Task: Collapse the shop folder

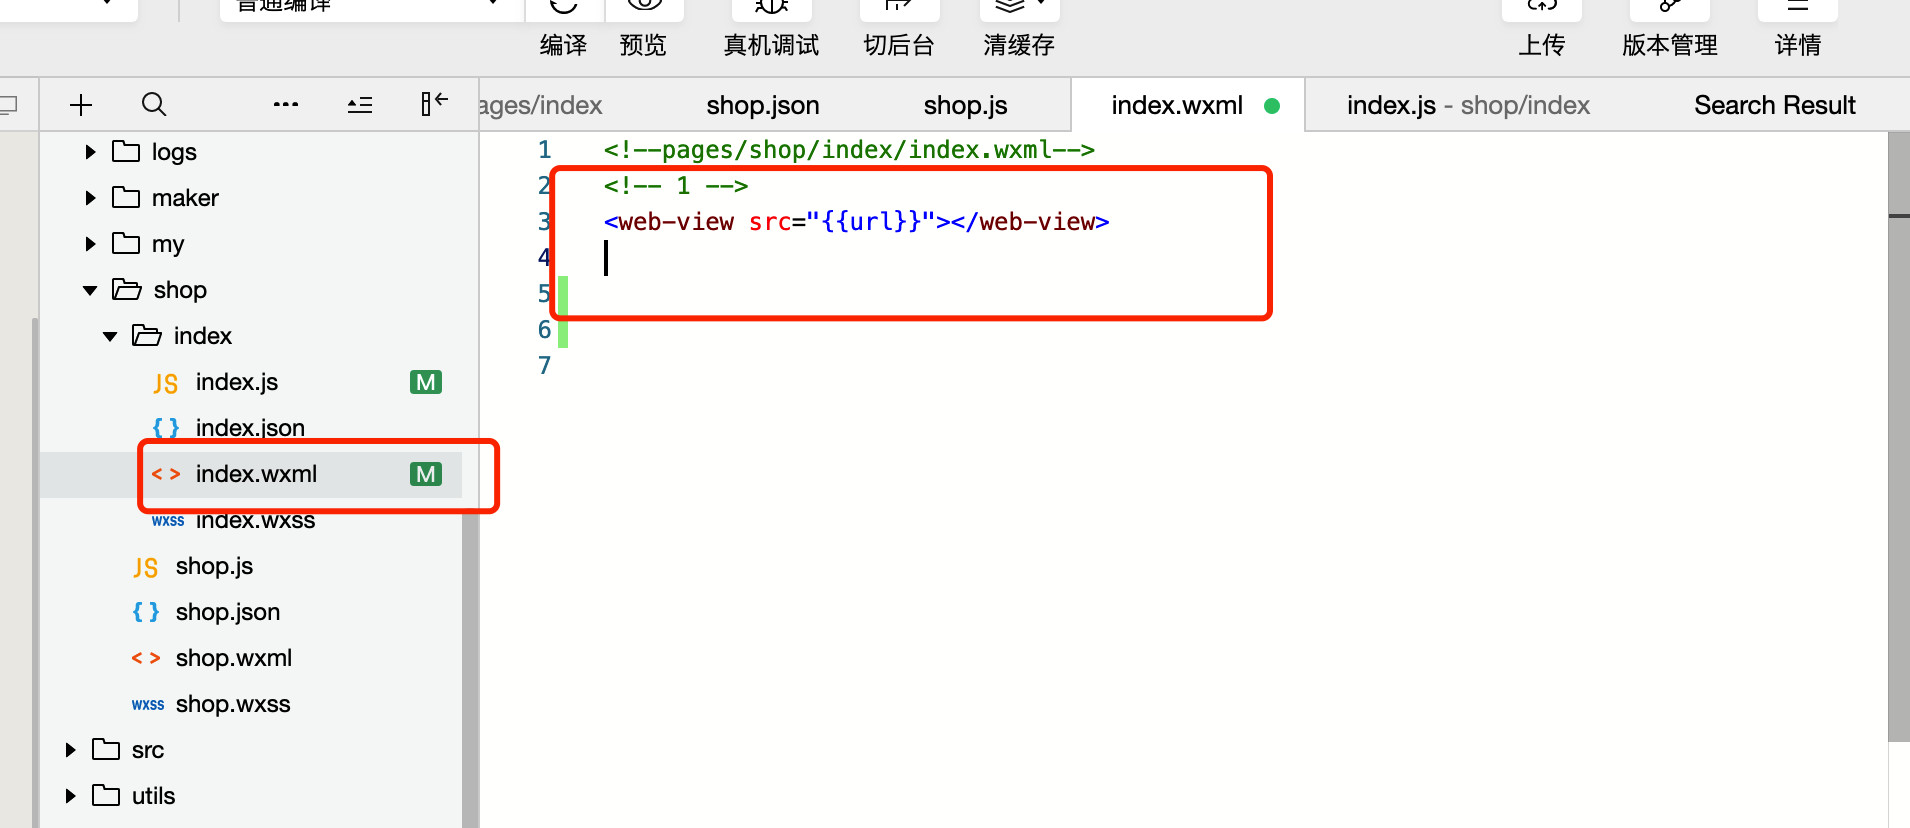Action: pos(90,290)
